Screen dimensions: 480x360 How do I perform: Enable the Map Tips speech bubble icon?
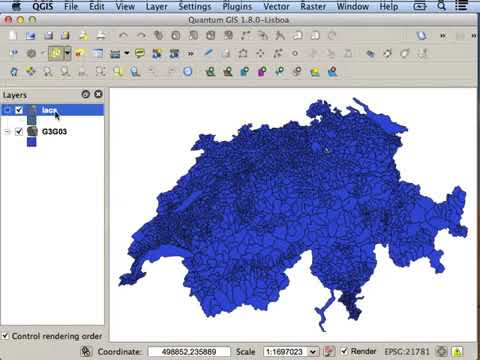[140, 53]
